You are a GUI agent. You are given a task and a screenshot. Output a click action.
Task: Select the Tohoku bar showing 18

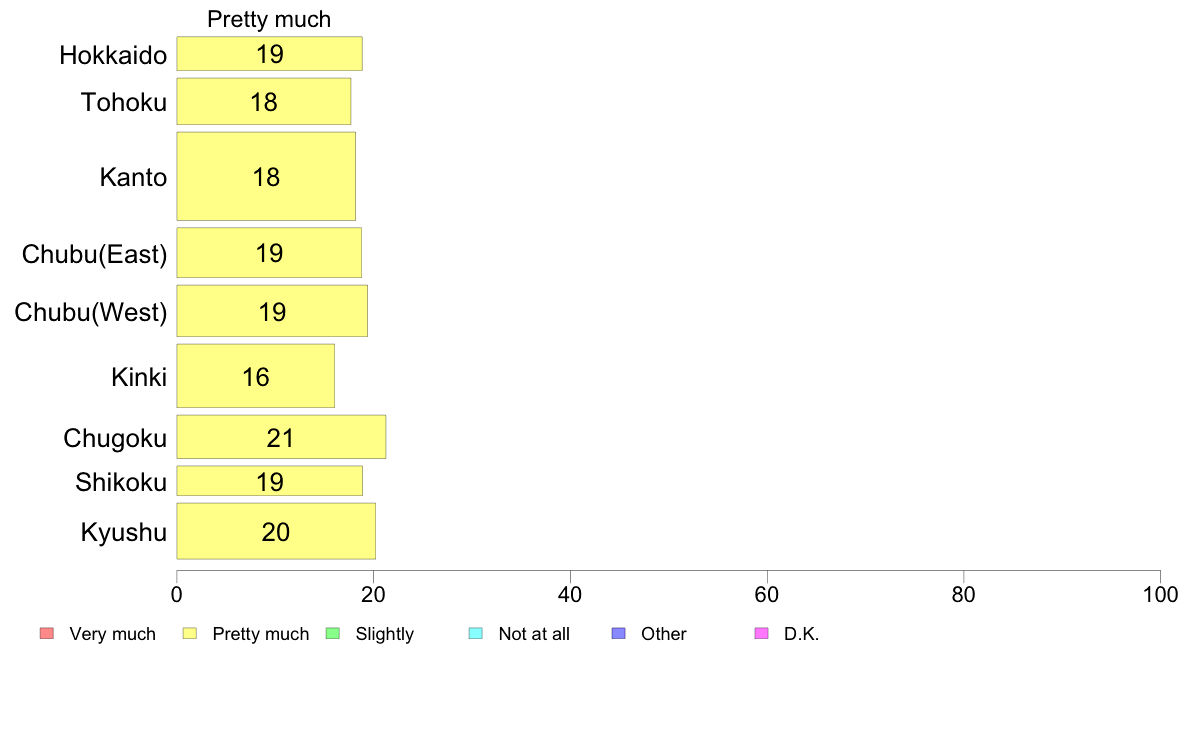pos(264,101)
